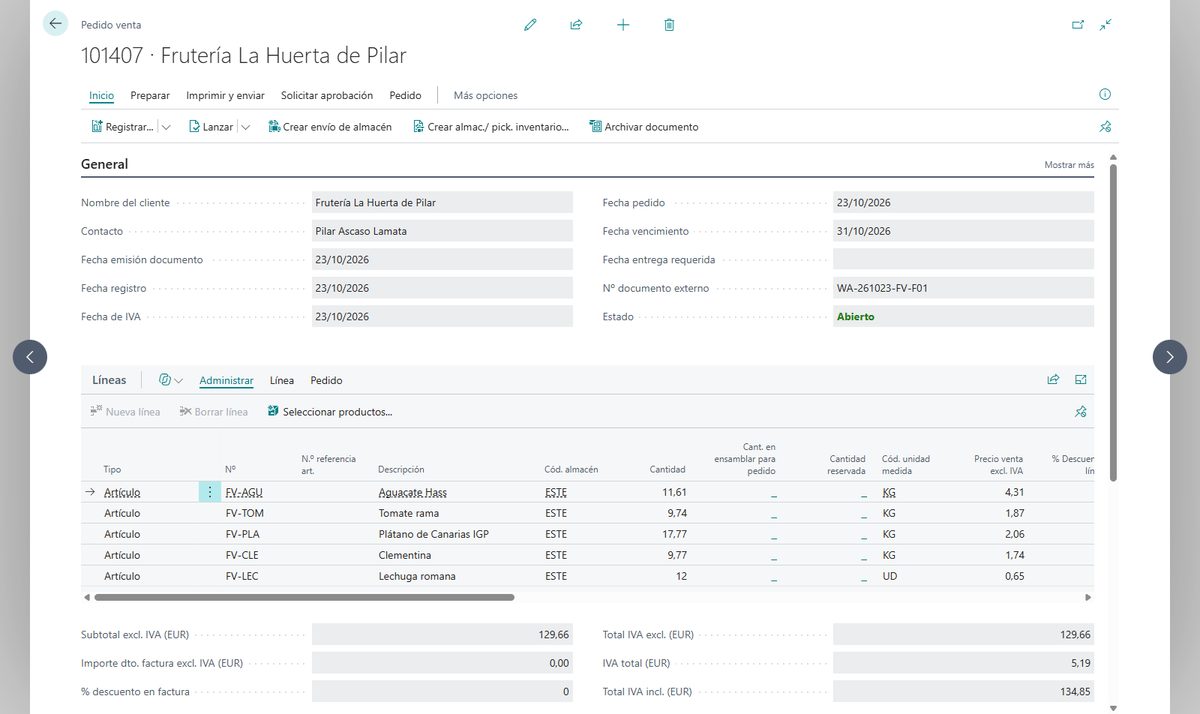This screenshot has width=1200, height=714.
Task: Switch to the Solicitar aprobación tab
Action: coord(327,95)
